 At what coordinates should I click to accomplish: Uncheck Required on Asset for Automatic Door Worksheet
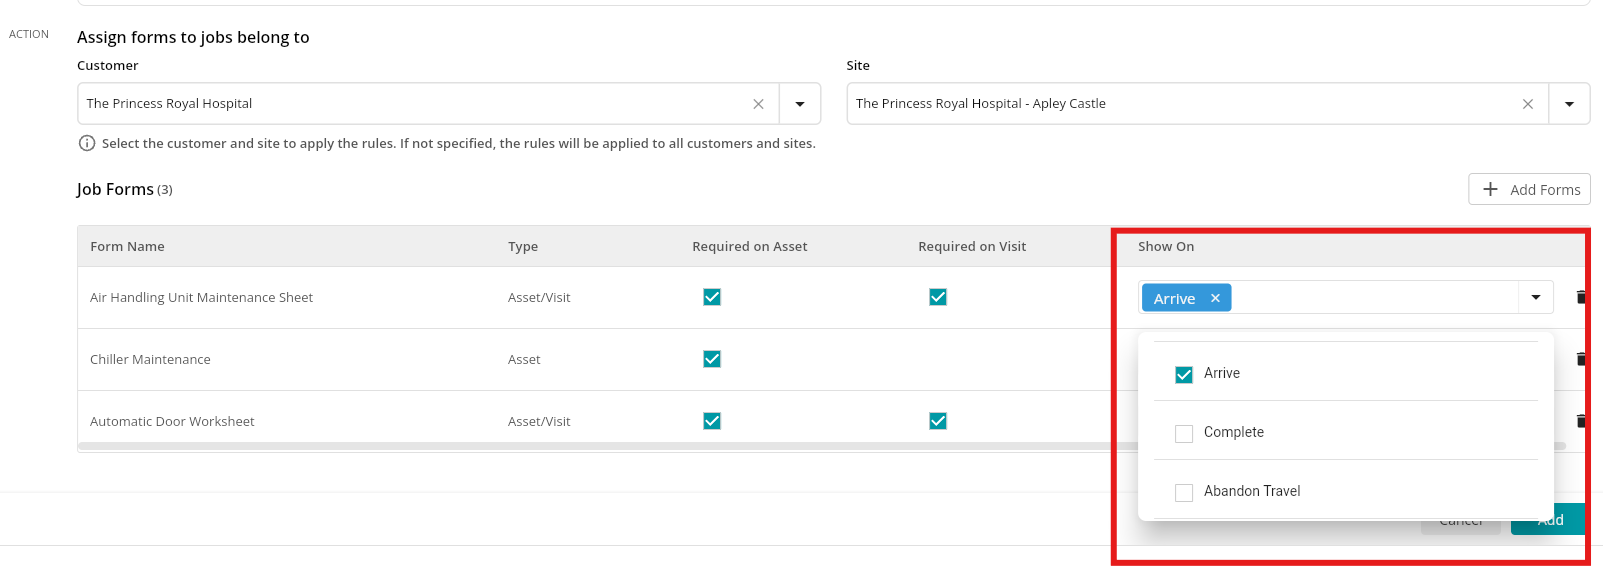(712, 421)
